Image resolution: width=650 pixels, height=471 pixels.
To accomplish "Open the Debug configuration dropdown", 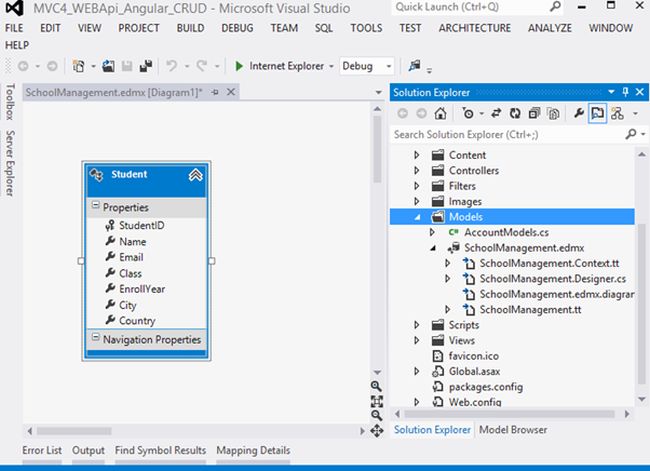I will point(388,66).
